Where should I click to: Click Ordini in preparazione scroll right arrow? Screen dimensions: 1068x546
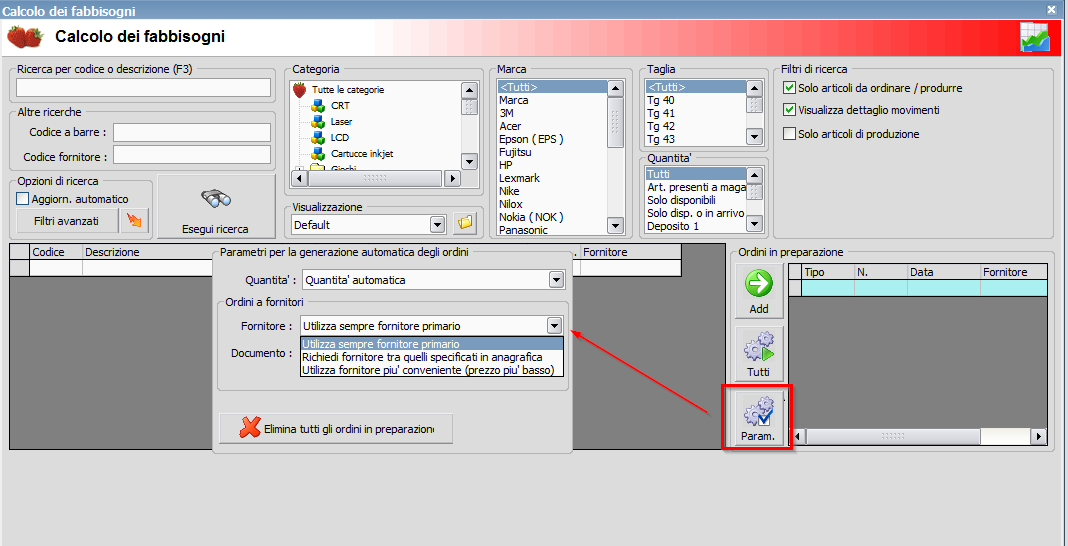(x=1039, y=436)
